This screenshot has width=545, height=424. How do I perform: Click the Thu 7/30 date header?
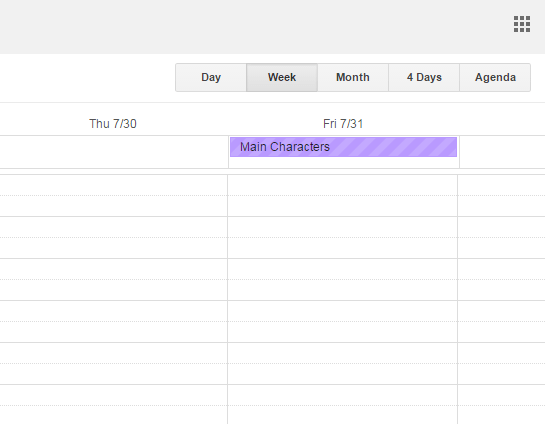113,124
